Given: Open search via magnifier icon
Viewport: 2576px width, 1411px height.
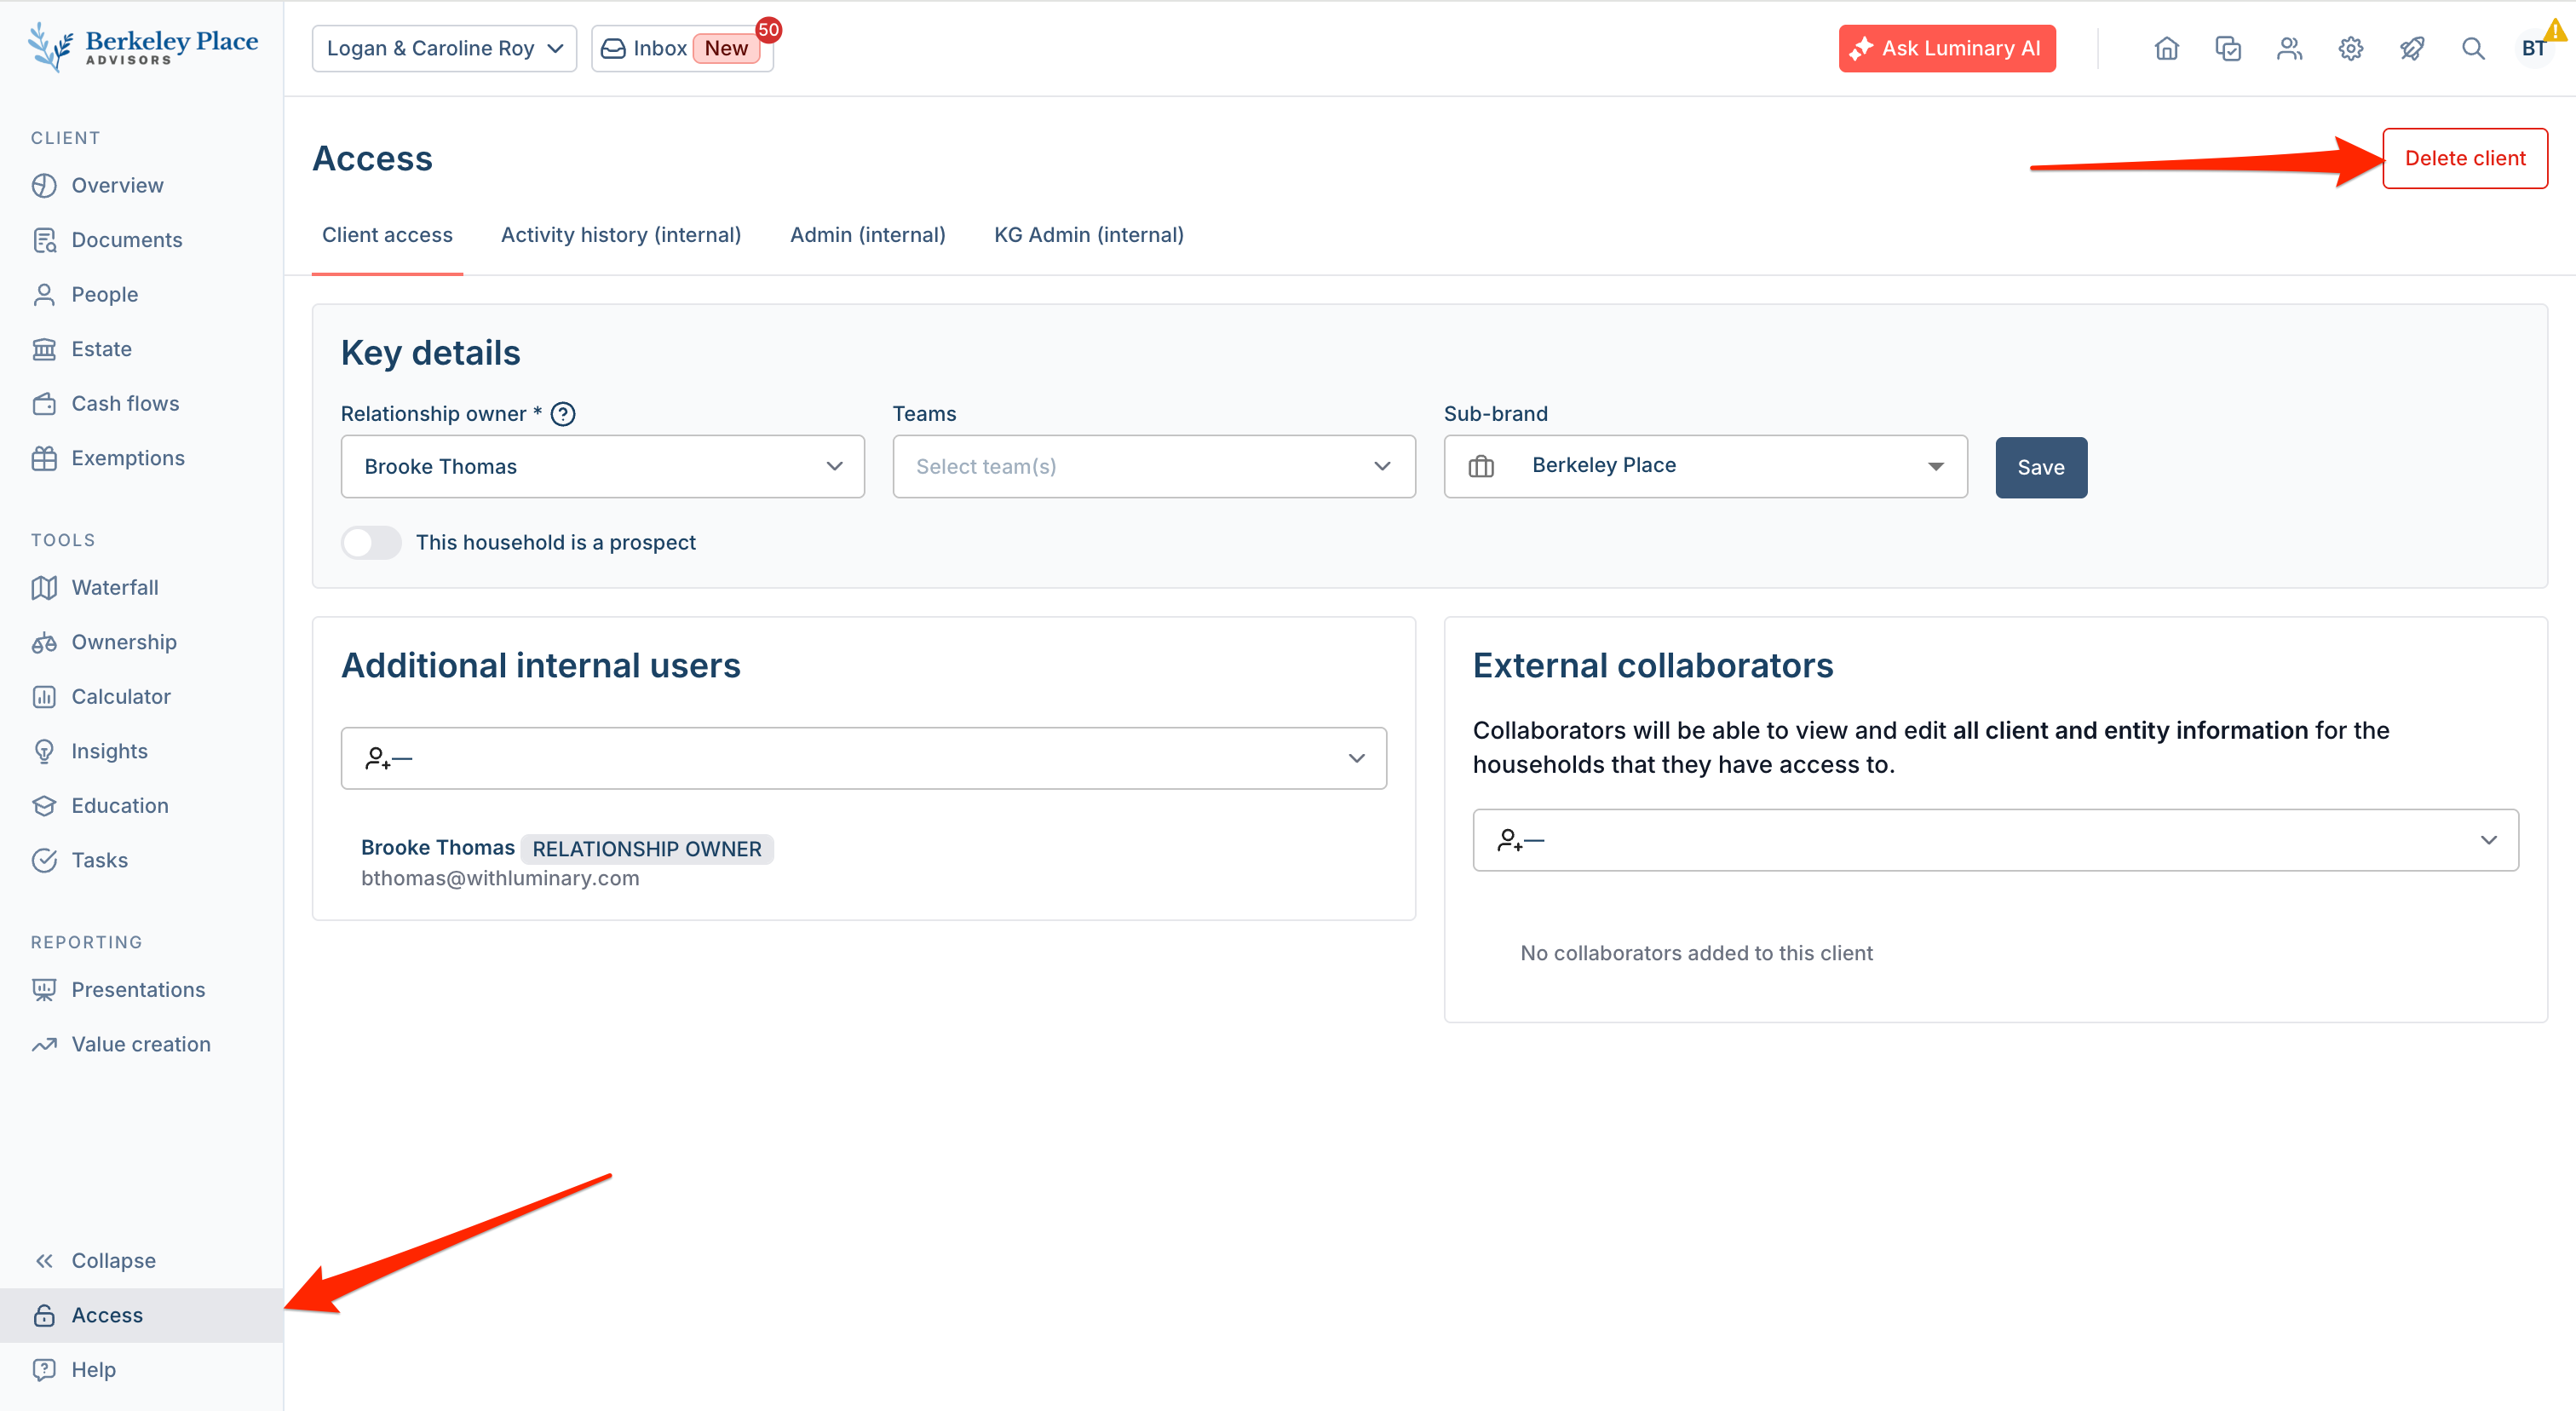Looking at the screenshot, I should click(2473, 48).
